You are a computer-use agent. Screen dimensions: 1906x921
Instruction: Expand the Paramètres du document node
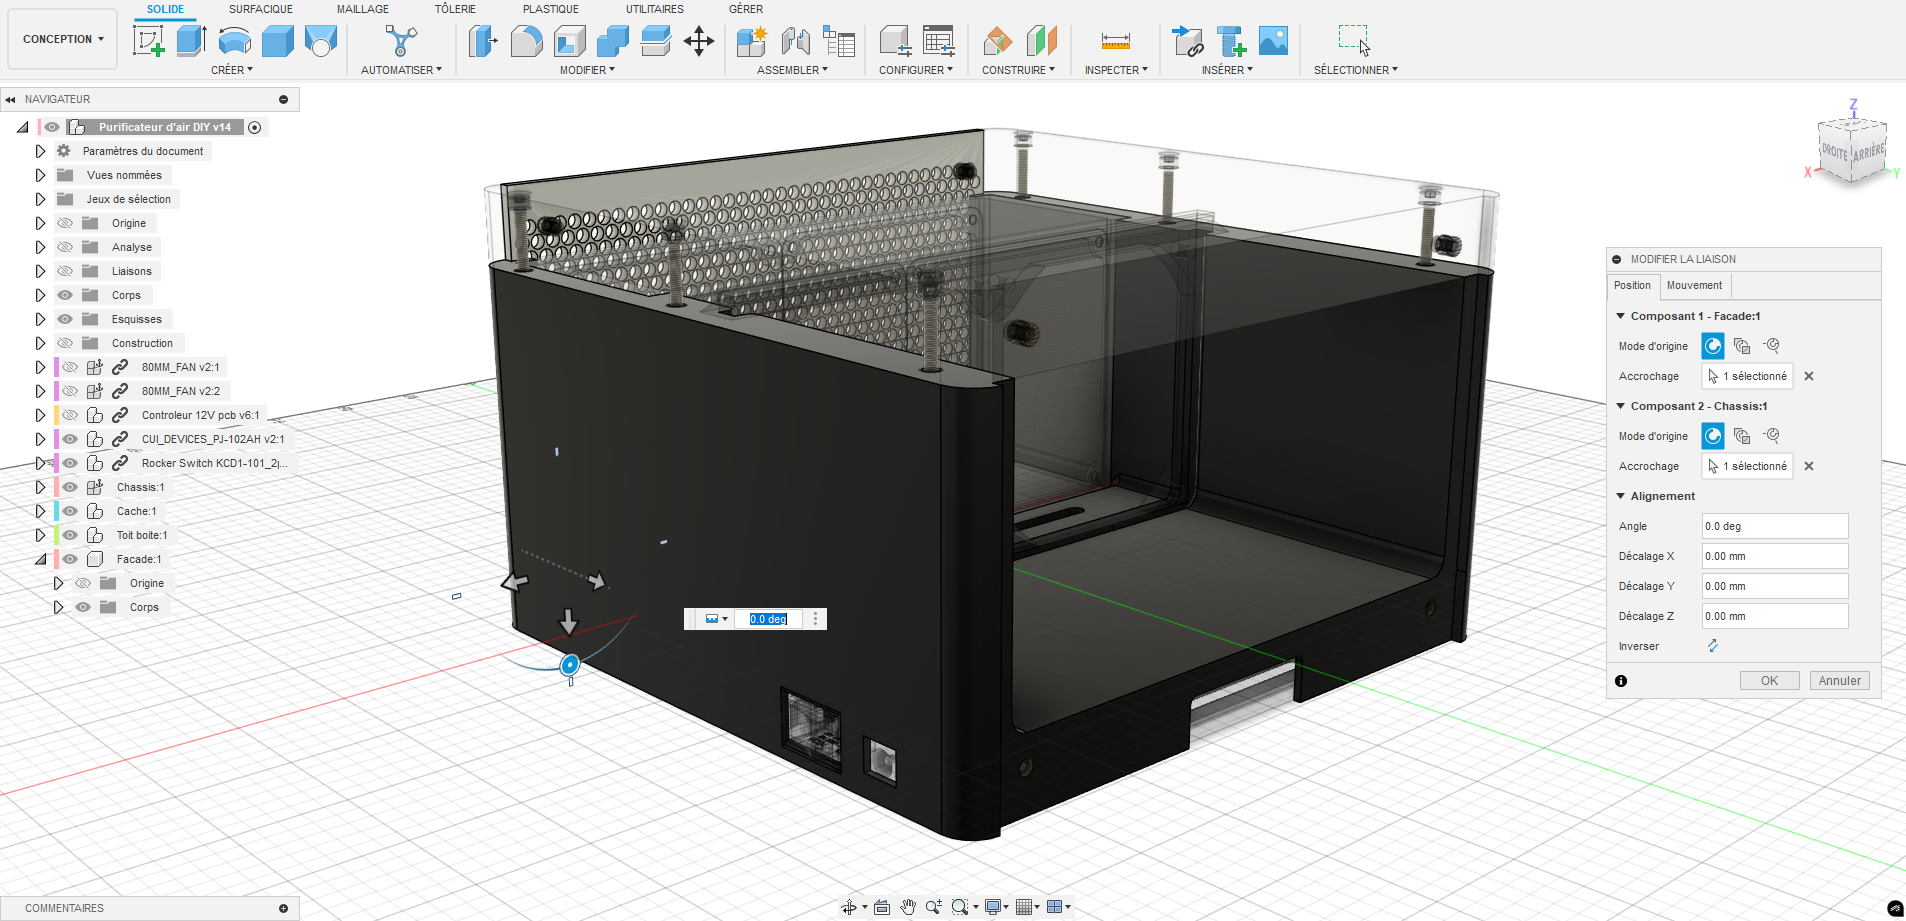tap(40, 151)
